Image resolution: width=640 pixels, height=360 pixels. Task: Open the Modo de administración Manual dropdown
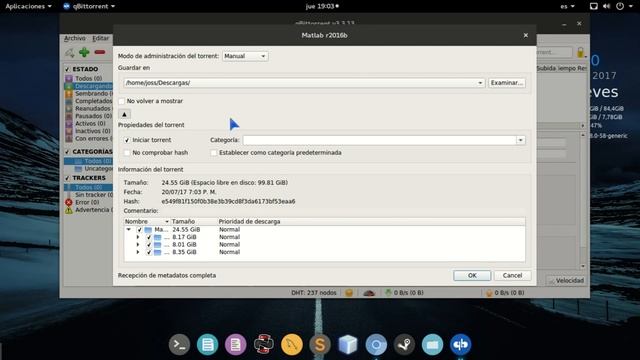pos(245,56)
